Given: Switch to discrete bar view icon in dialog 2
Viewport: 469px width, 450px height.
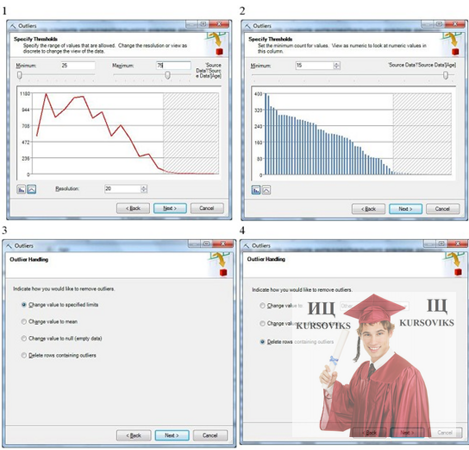Looking at the screenshot, I should click(256, 190).
